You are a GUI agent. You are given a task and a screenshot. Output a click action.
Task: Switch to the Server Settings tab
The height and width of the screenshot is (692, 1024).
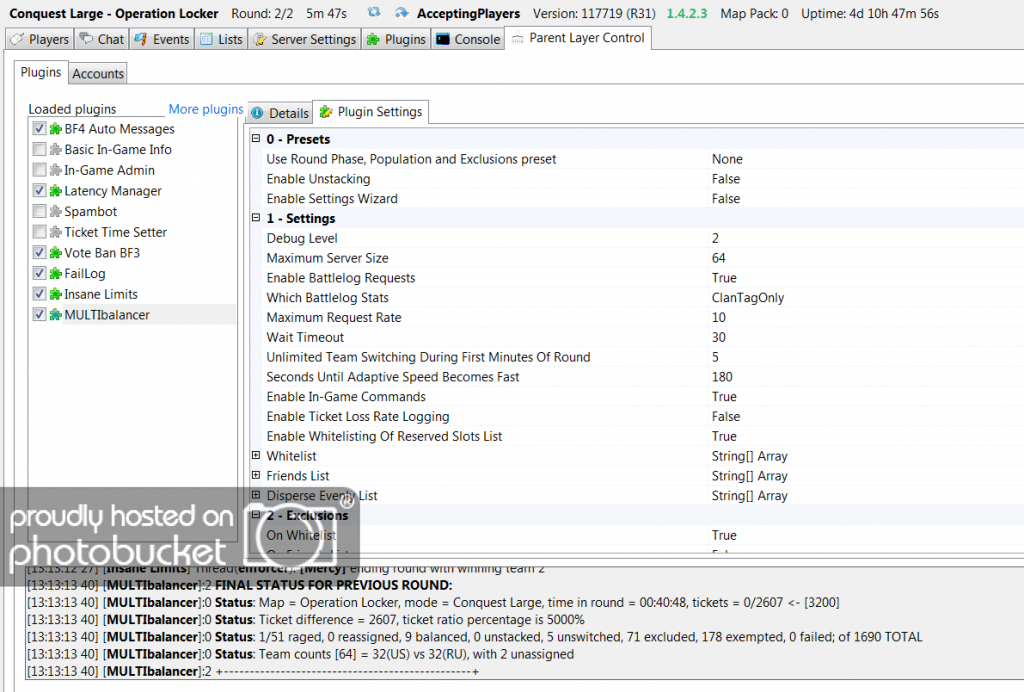coord(305,39)
